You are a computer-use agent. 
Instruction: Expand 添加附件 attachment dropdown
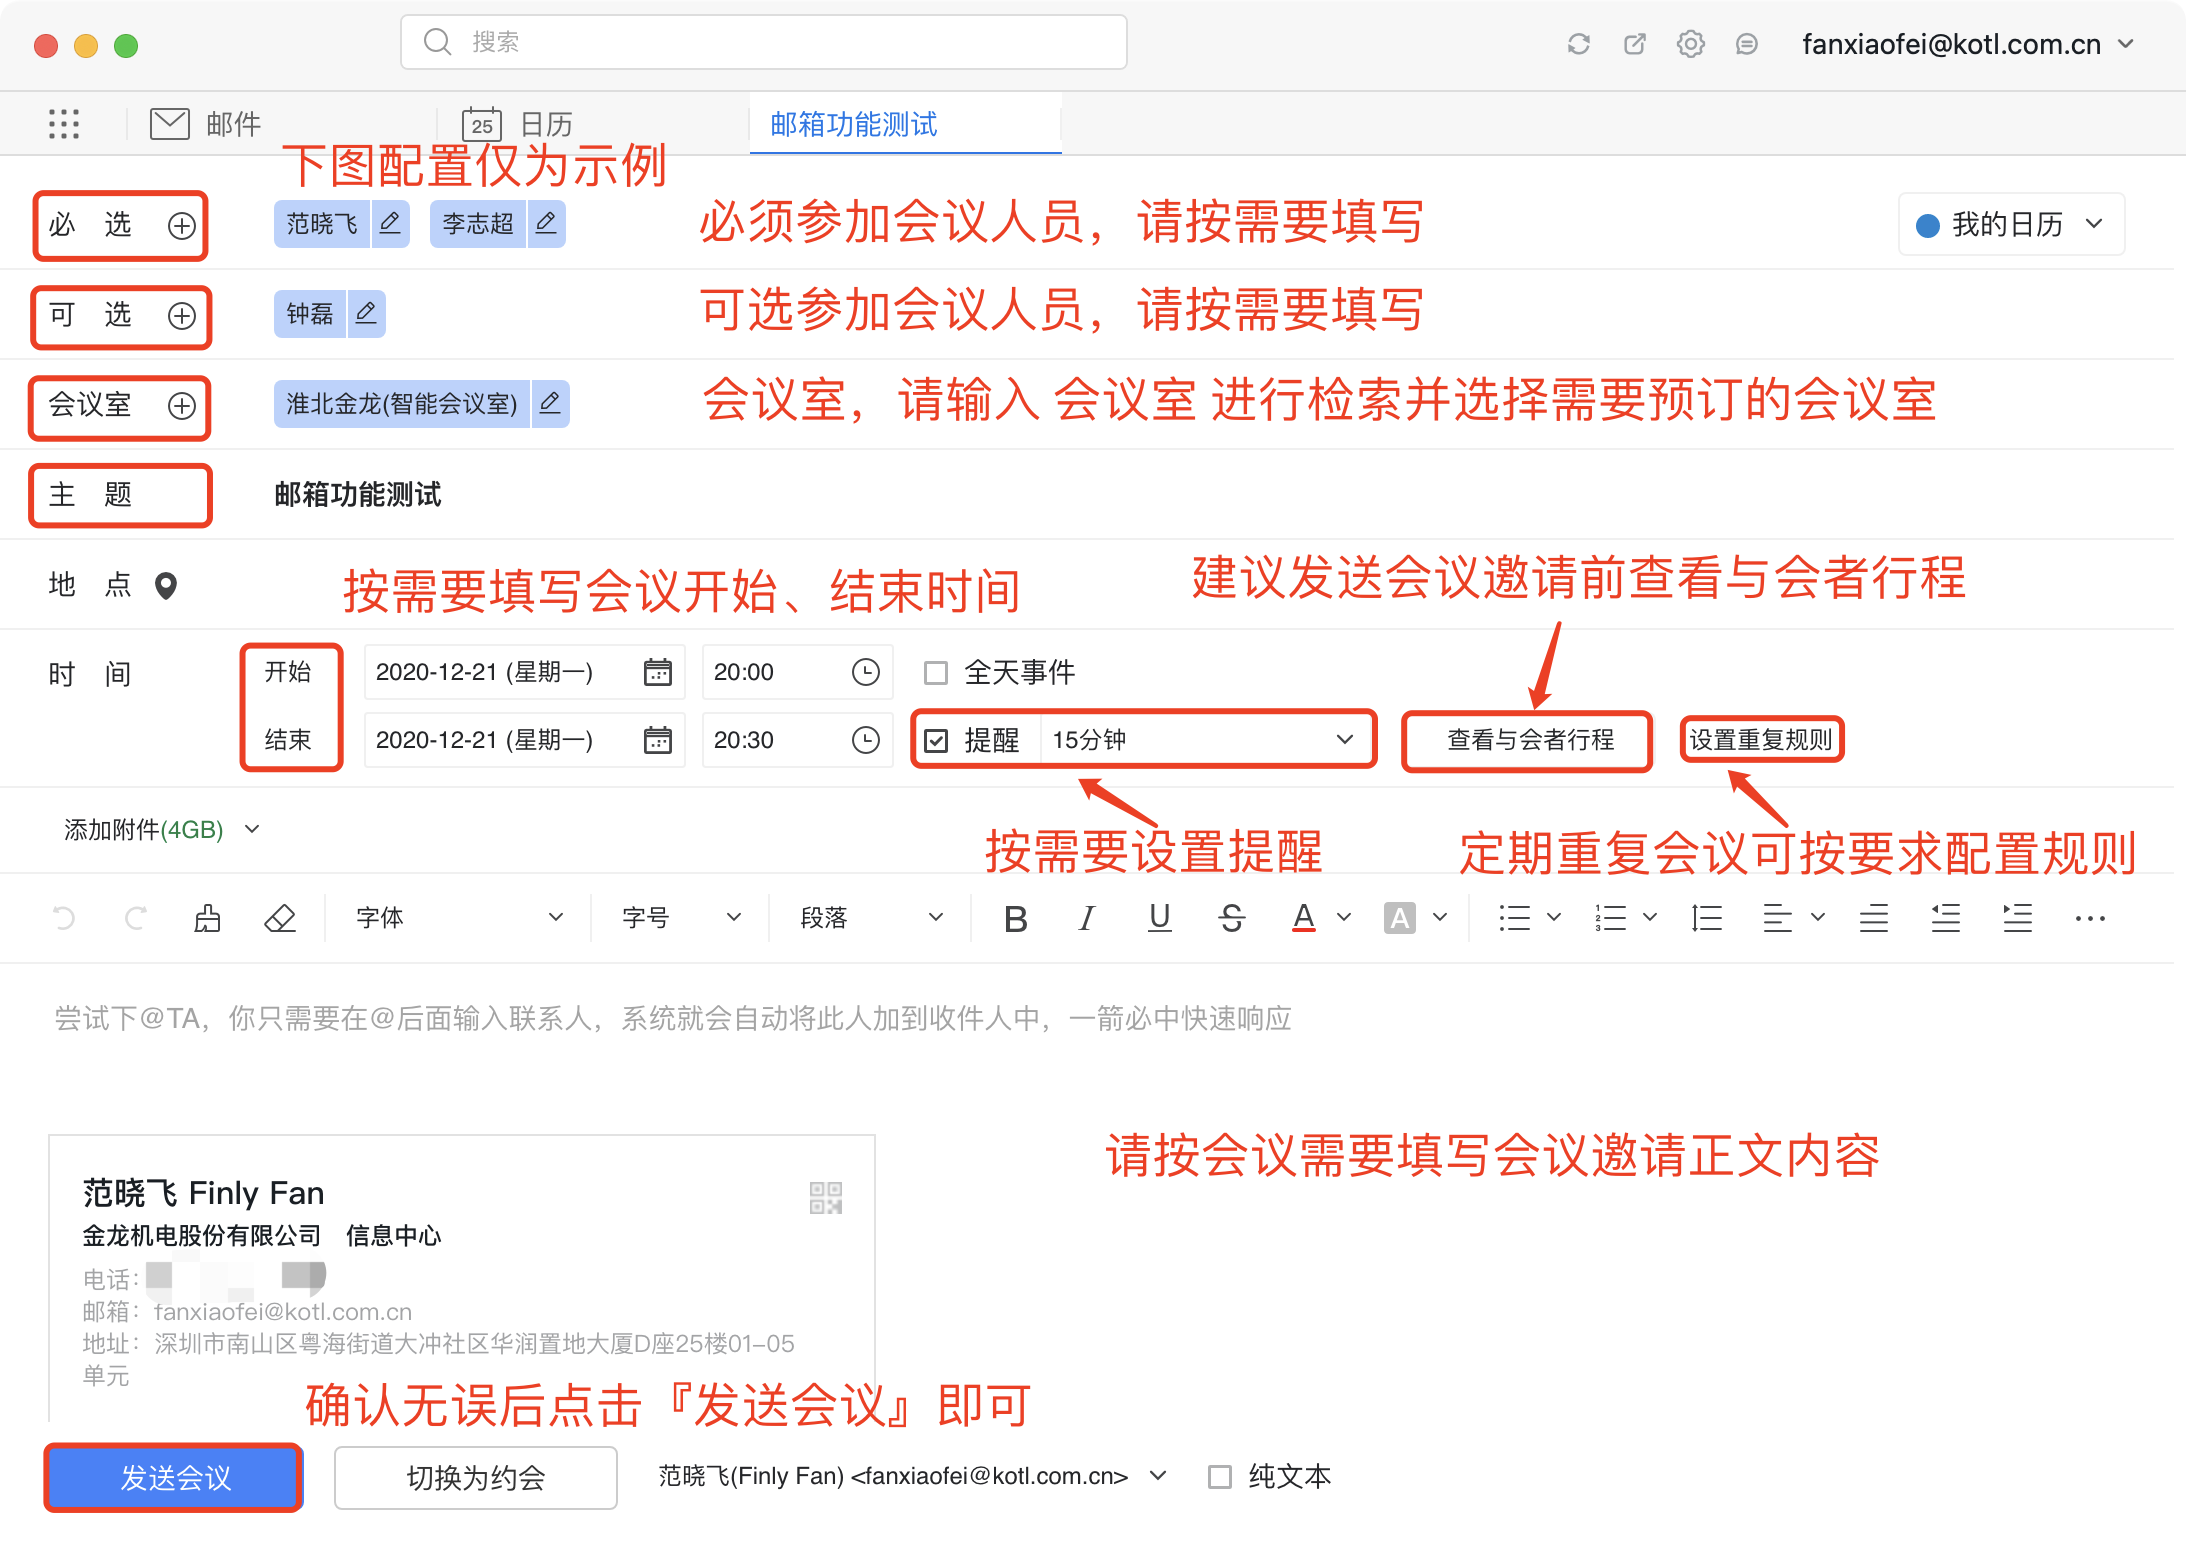[x=252, y=829]
